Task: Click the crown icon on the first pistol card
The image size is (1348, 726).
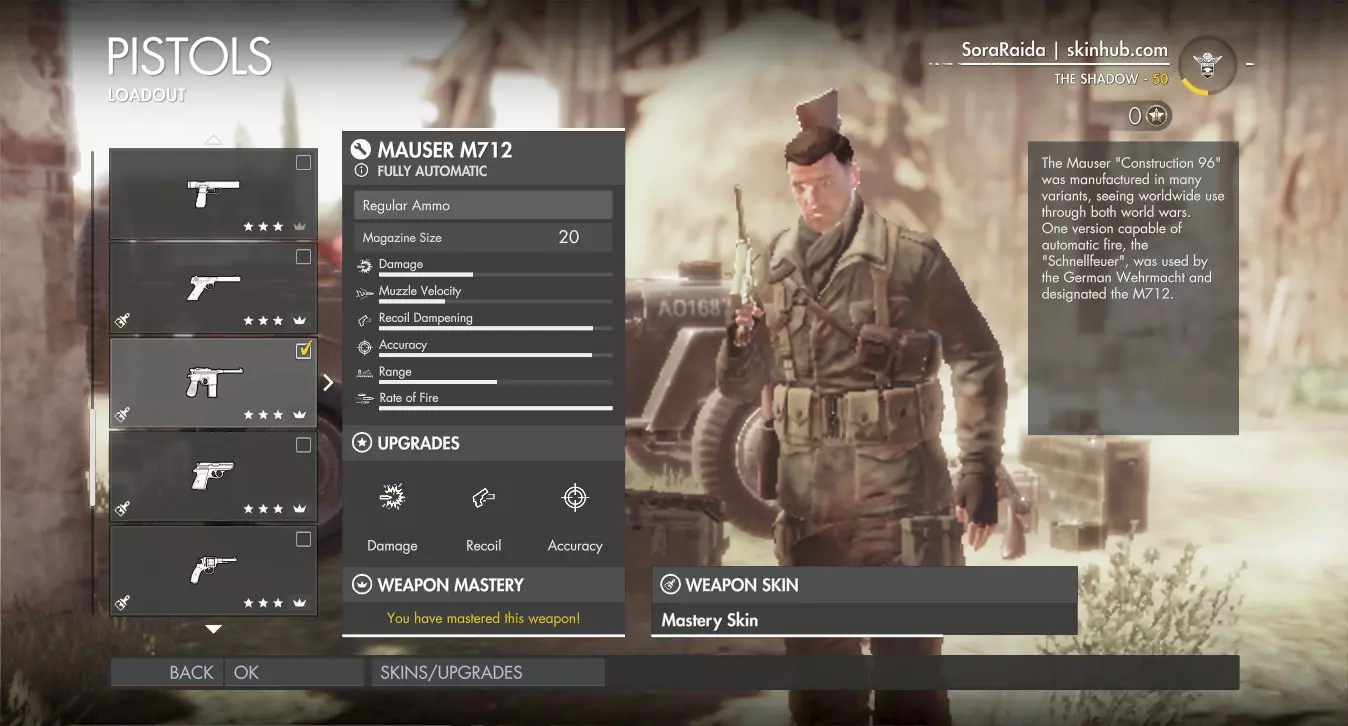Action: click(298, 227)
